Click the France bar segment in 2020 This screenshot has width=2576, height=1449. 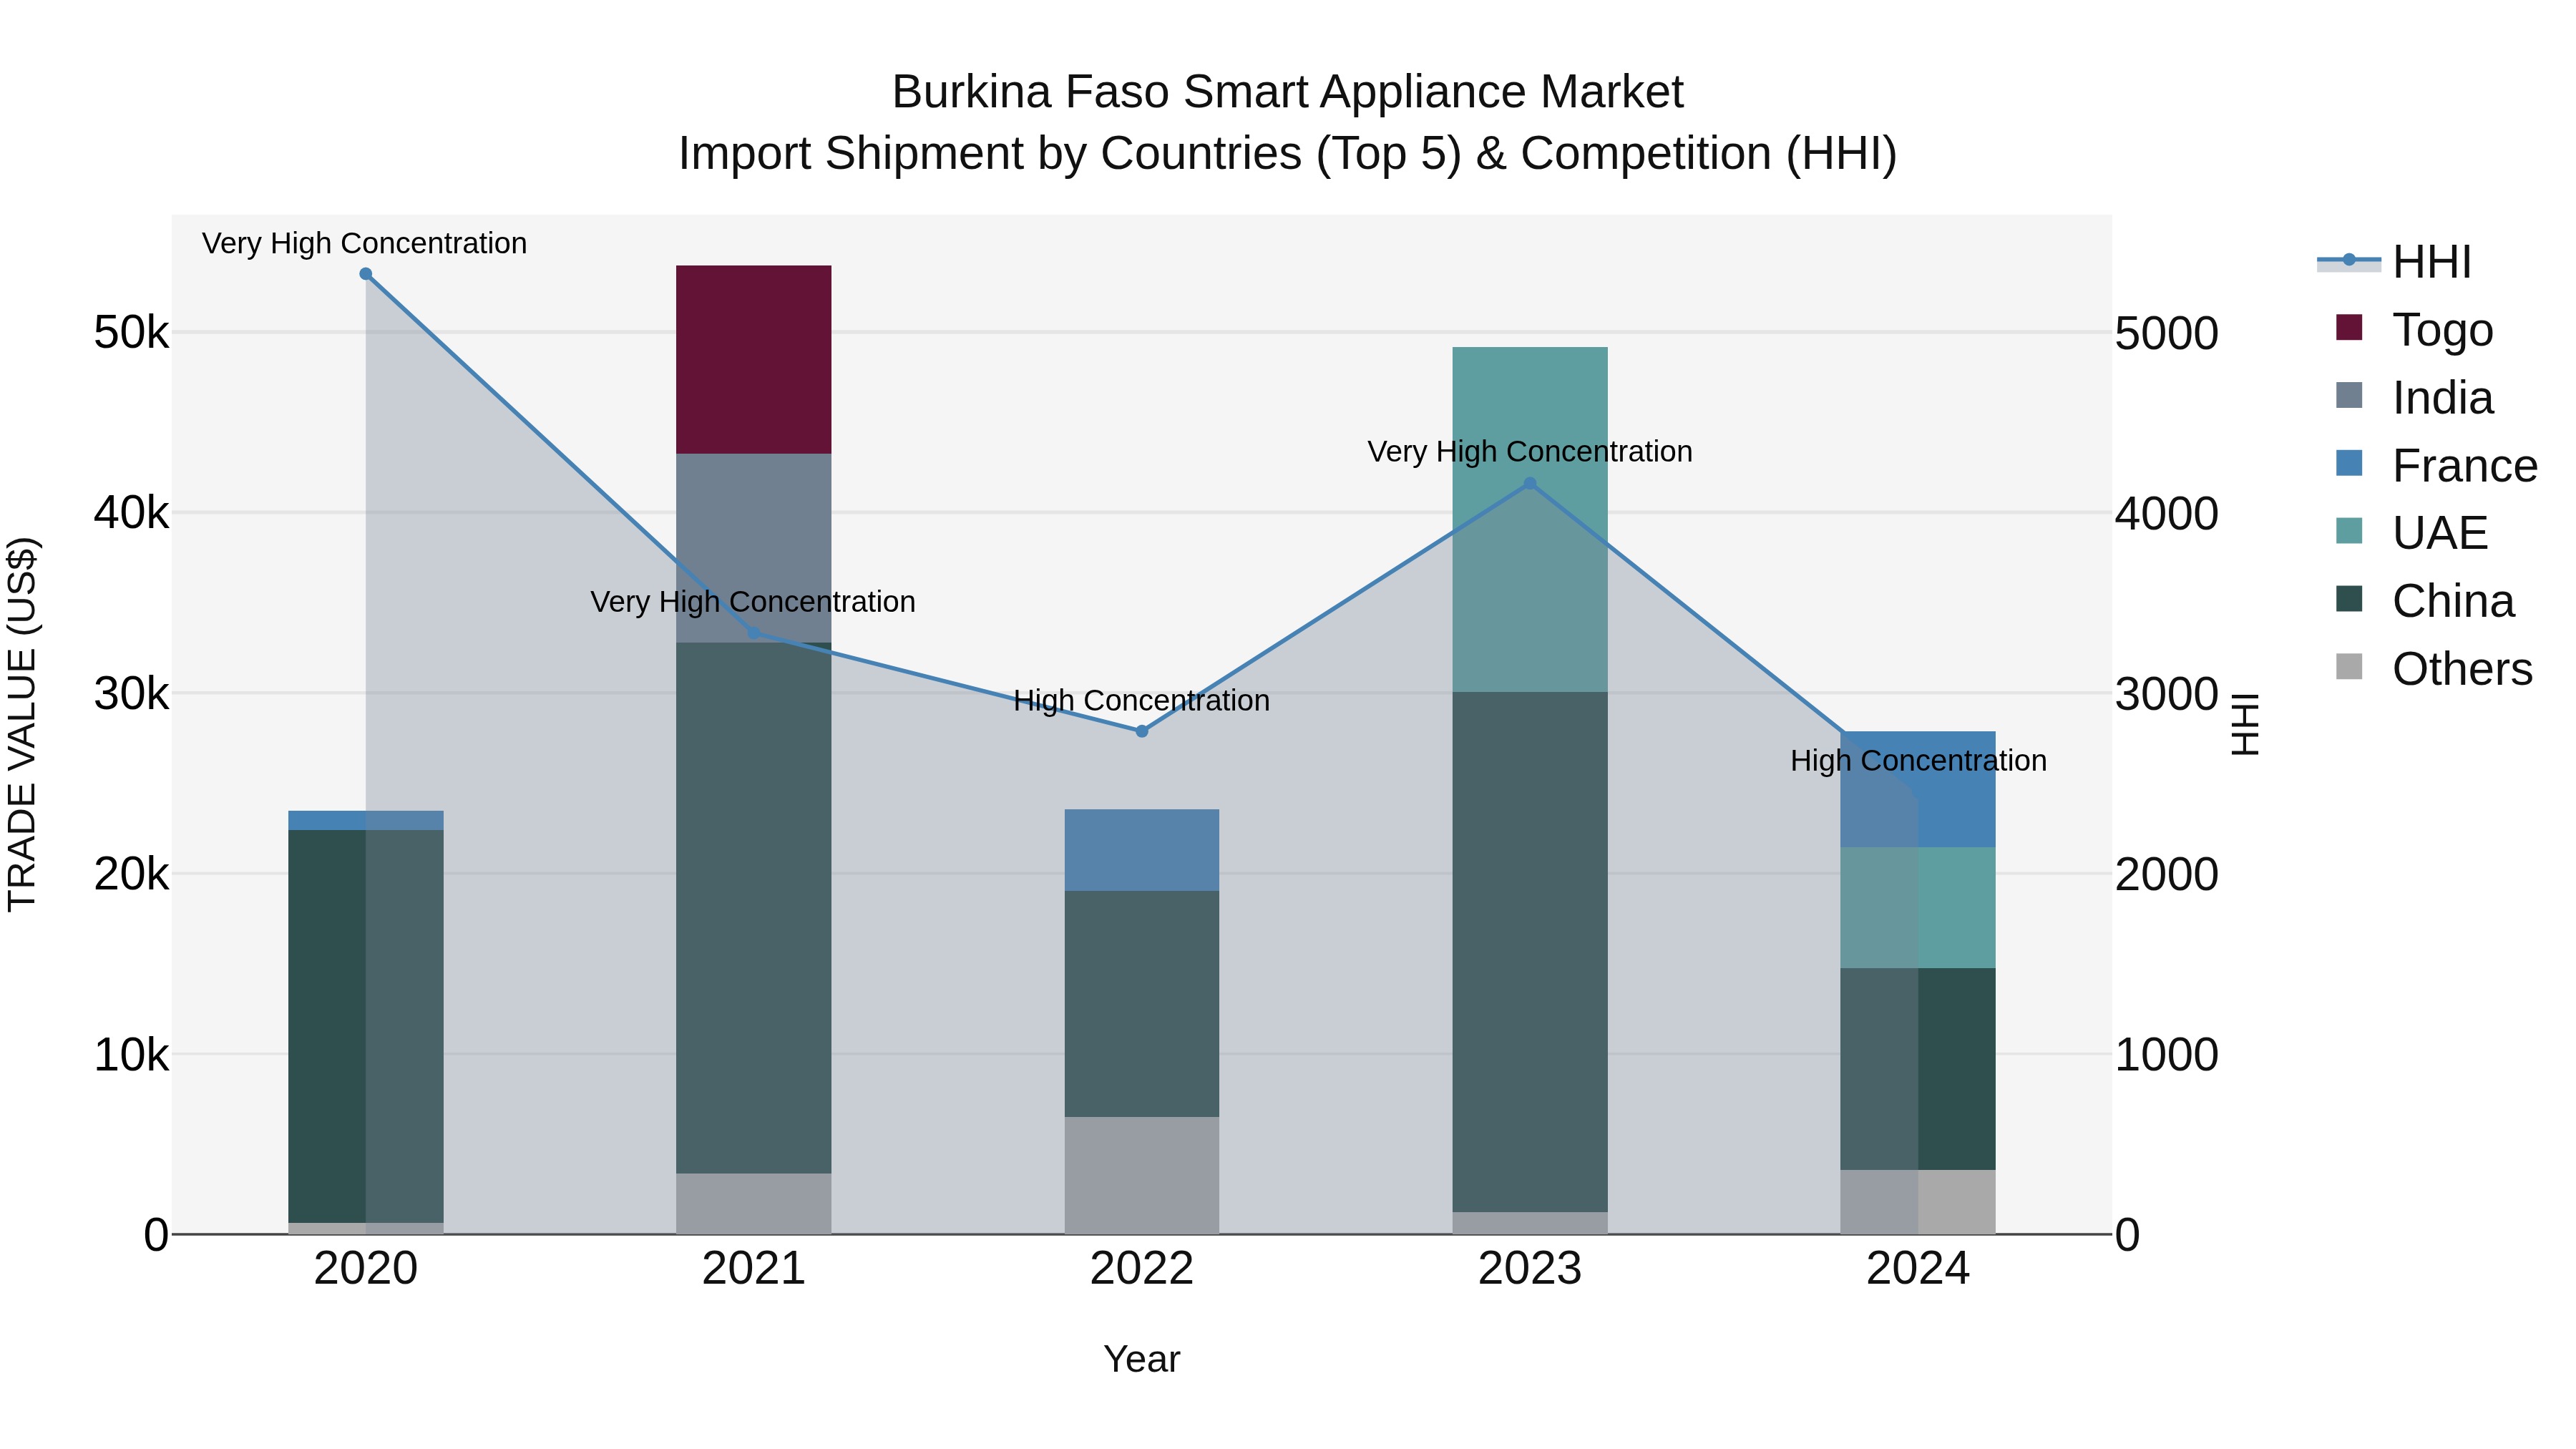366,820
